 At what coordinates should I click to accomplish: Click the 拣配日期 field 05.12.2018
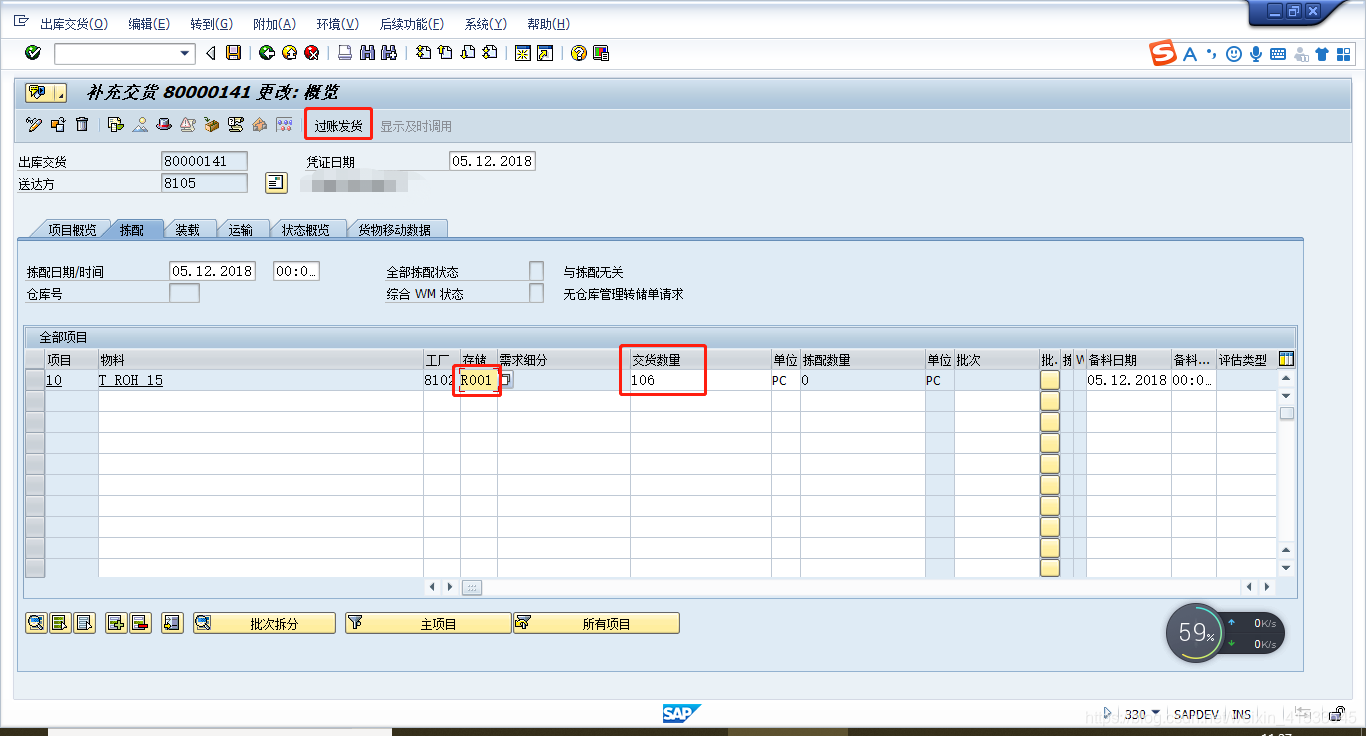pyautogui.click(x=212, y=271)
